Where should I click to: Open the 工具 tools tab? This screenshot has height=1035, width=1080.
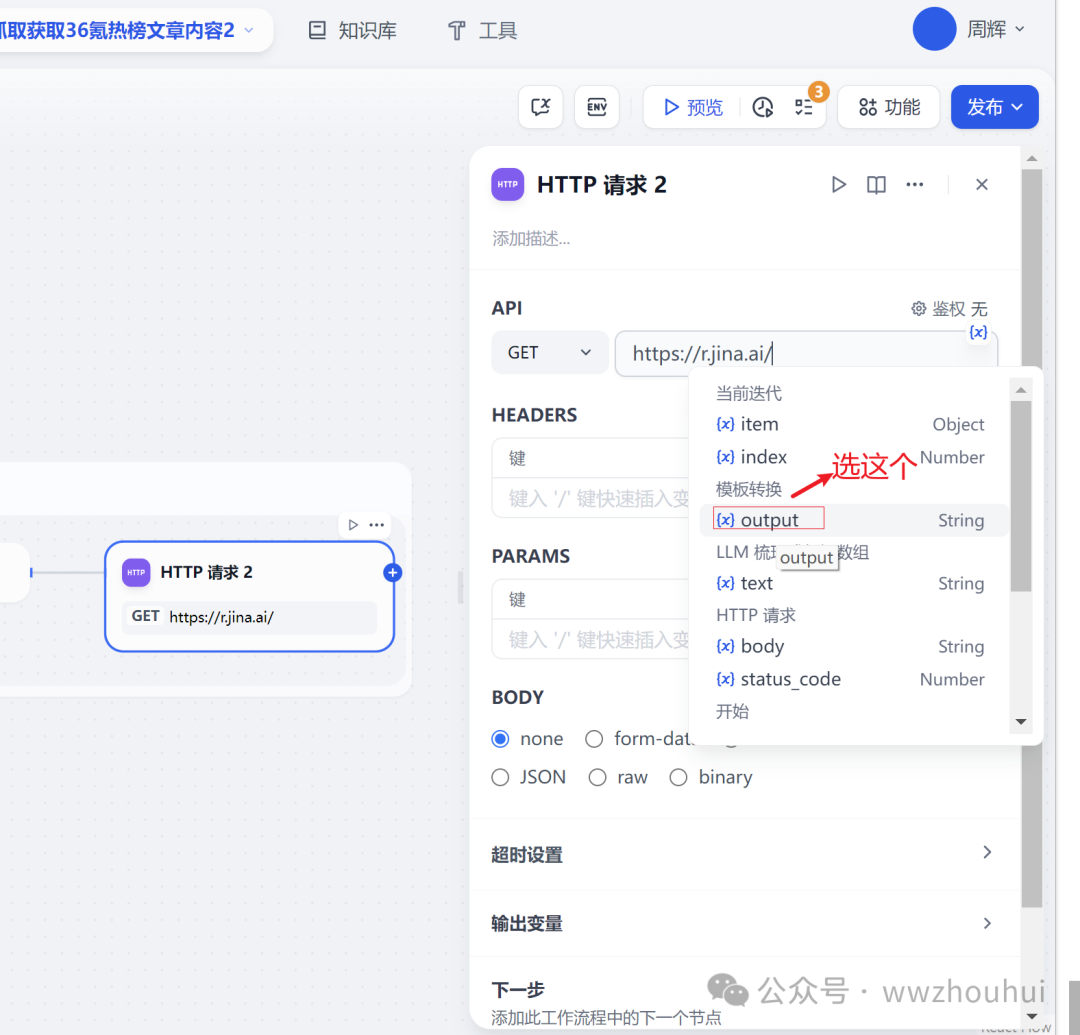tap(482, 30)
